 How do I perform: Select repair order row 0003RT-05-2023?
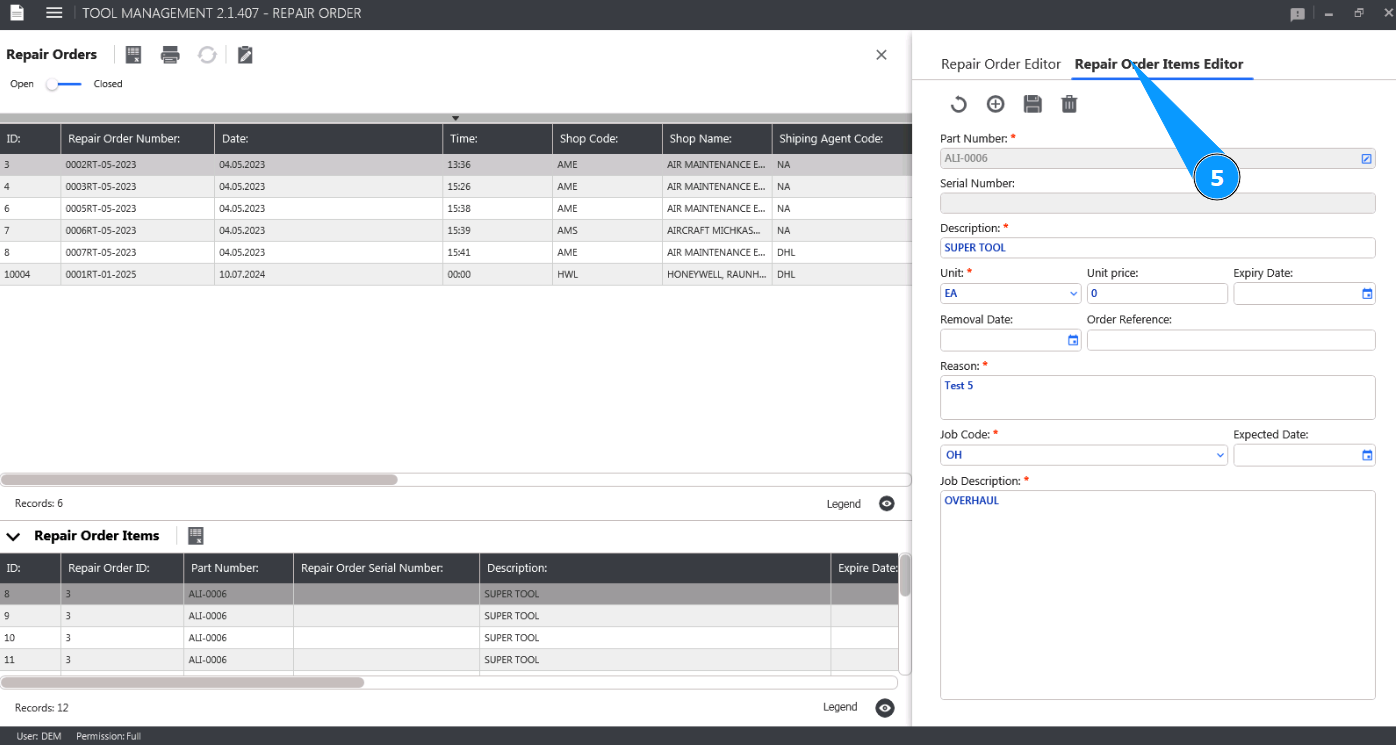456,187
